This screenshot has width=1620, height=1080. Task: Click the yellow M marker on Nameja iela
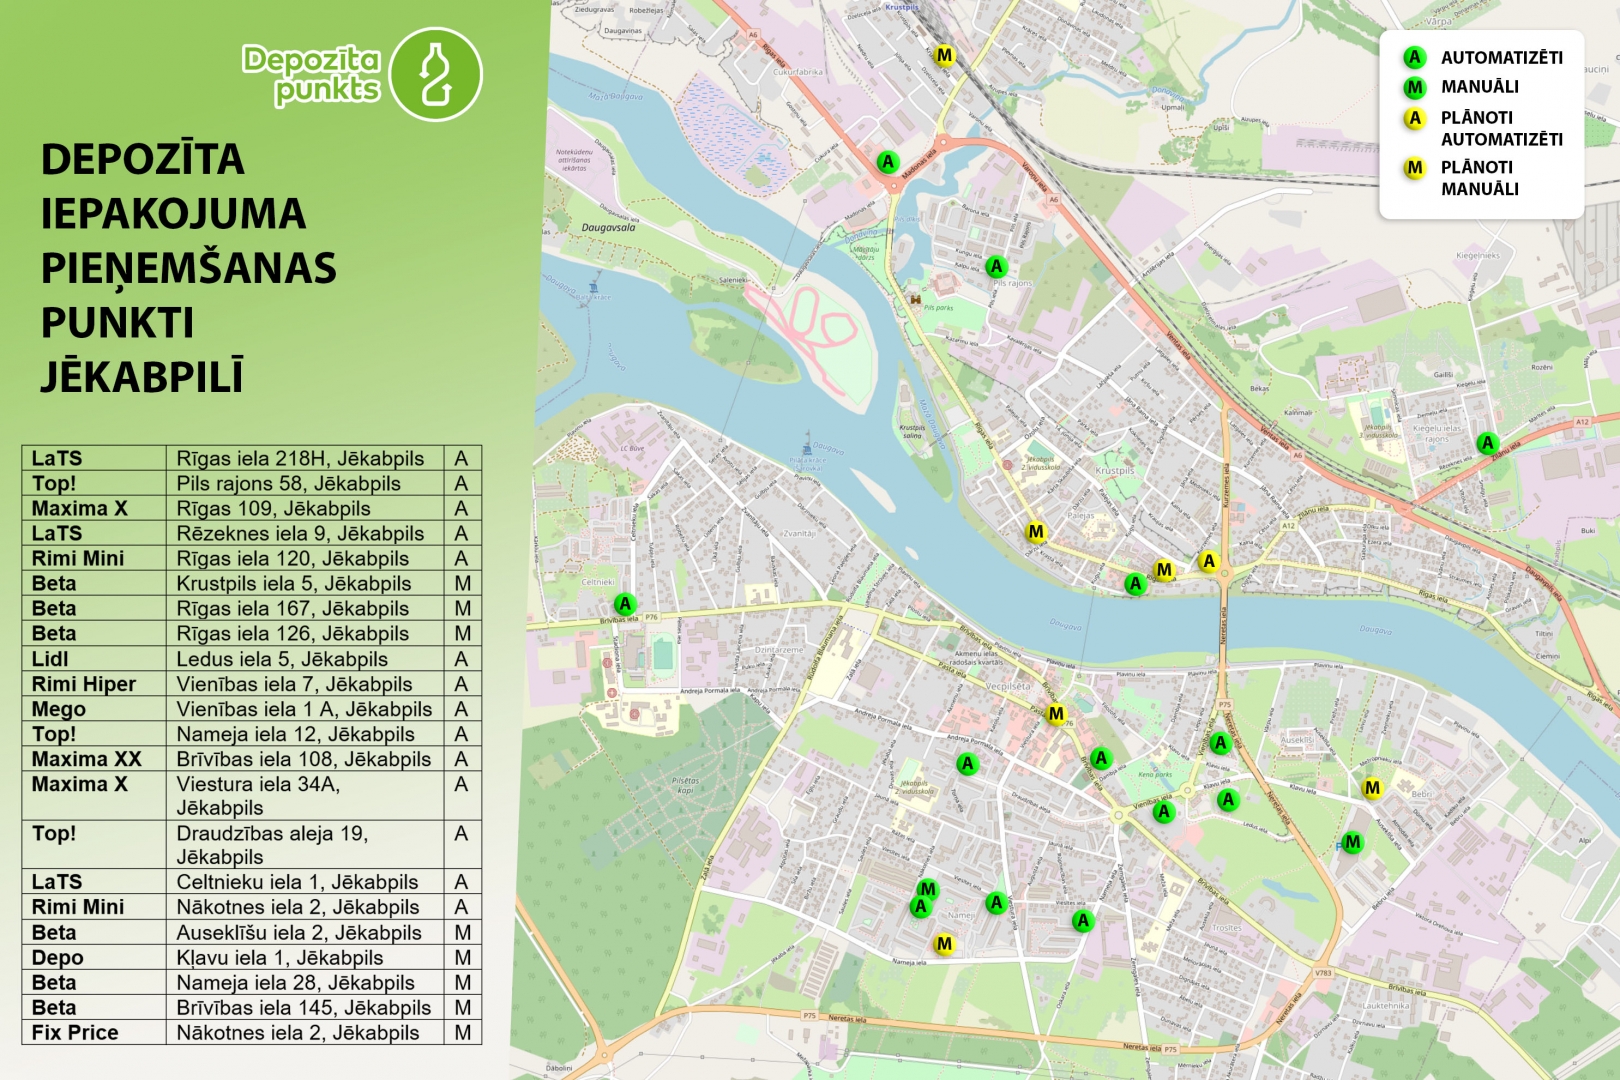click(x=944, y=944)
